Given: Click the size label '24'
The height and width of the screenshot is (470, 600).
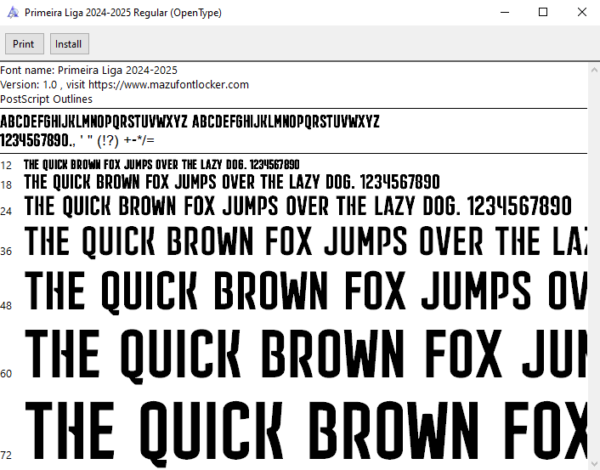Looking at the screenshot, I should [6, 211].
